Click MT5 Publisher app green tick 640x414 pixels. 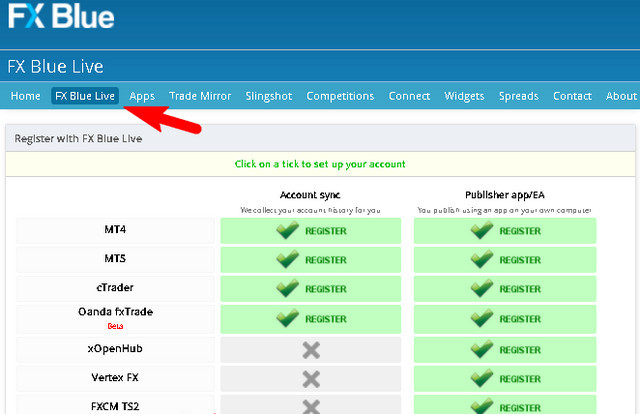pyautogui.click(x=482, y=259)
